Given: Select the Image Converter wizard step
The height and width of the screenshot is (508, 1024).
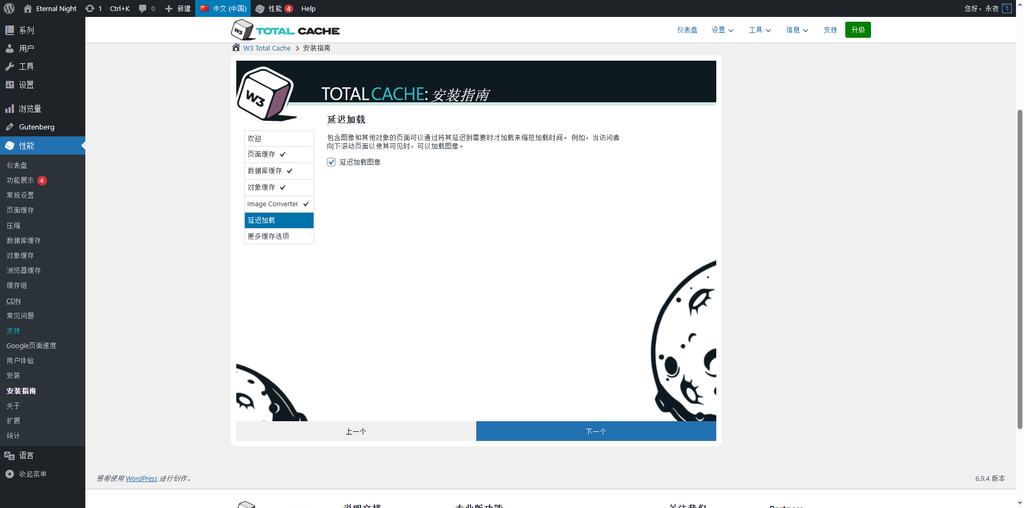Looking at the screenshot, I should coord(279,204).
